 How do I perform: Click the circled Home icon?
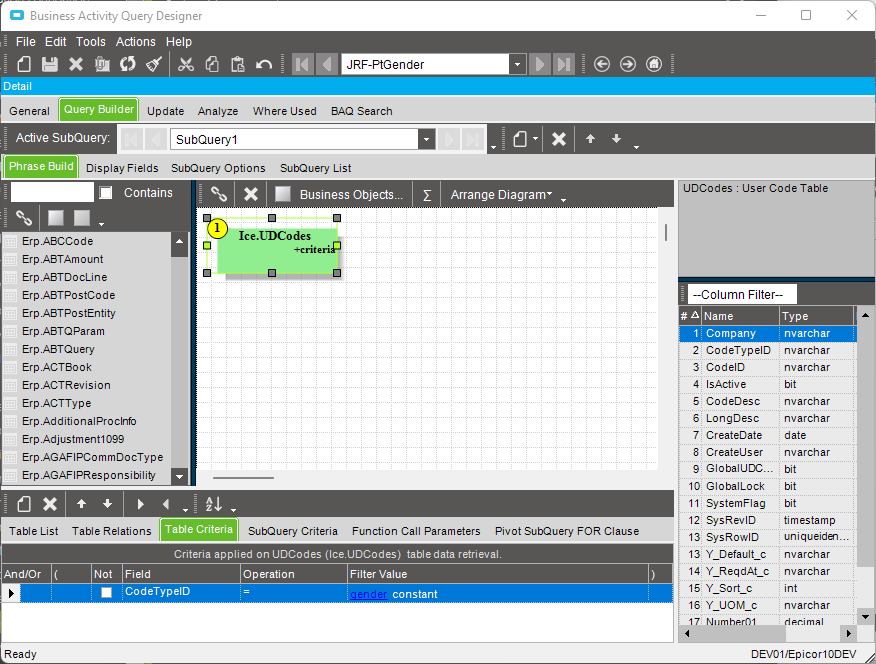(654, 64)
